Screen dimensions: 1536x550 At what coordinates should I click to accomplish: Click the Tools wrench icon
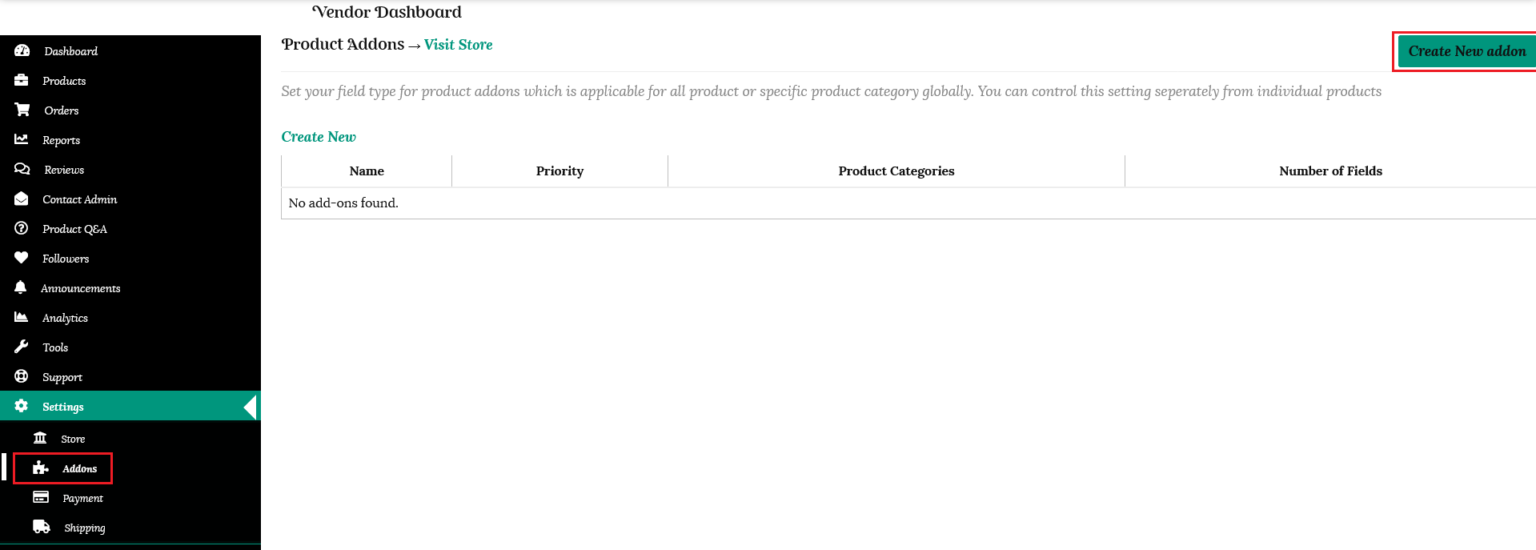21,347
